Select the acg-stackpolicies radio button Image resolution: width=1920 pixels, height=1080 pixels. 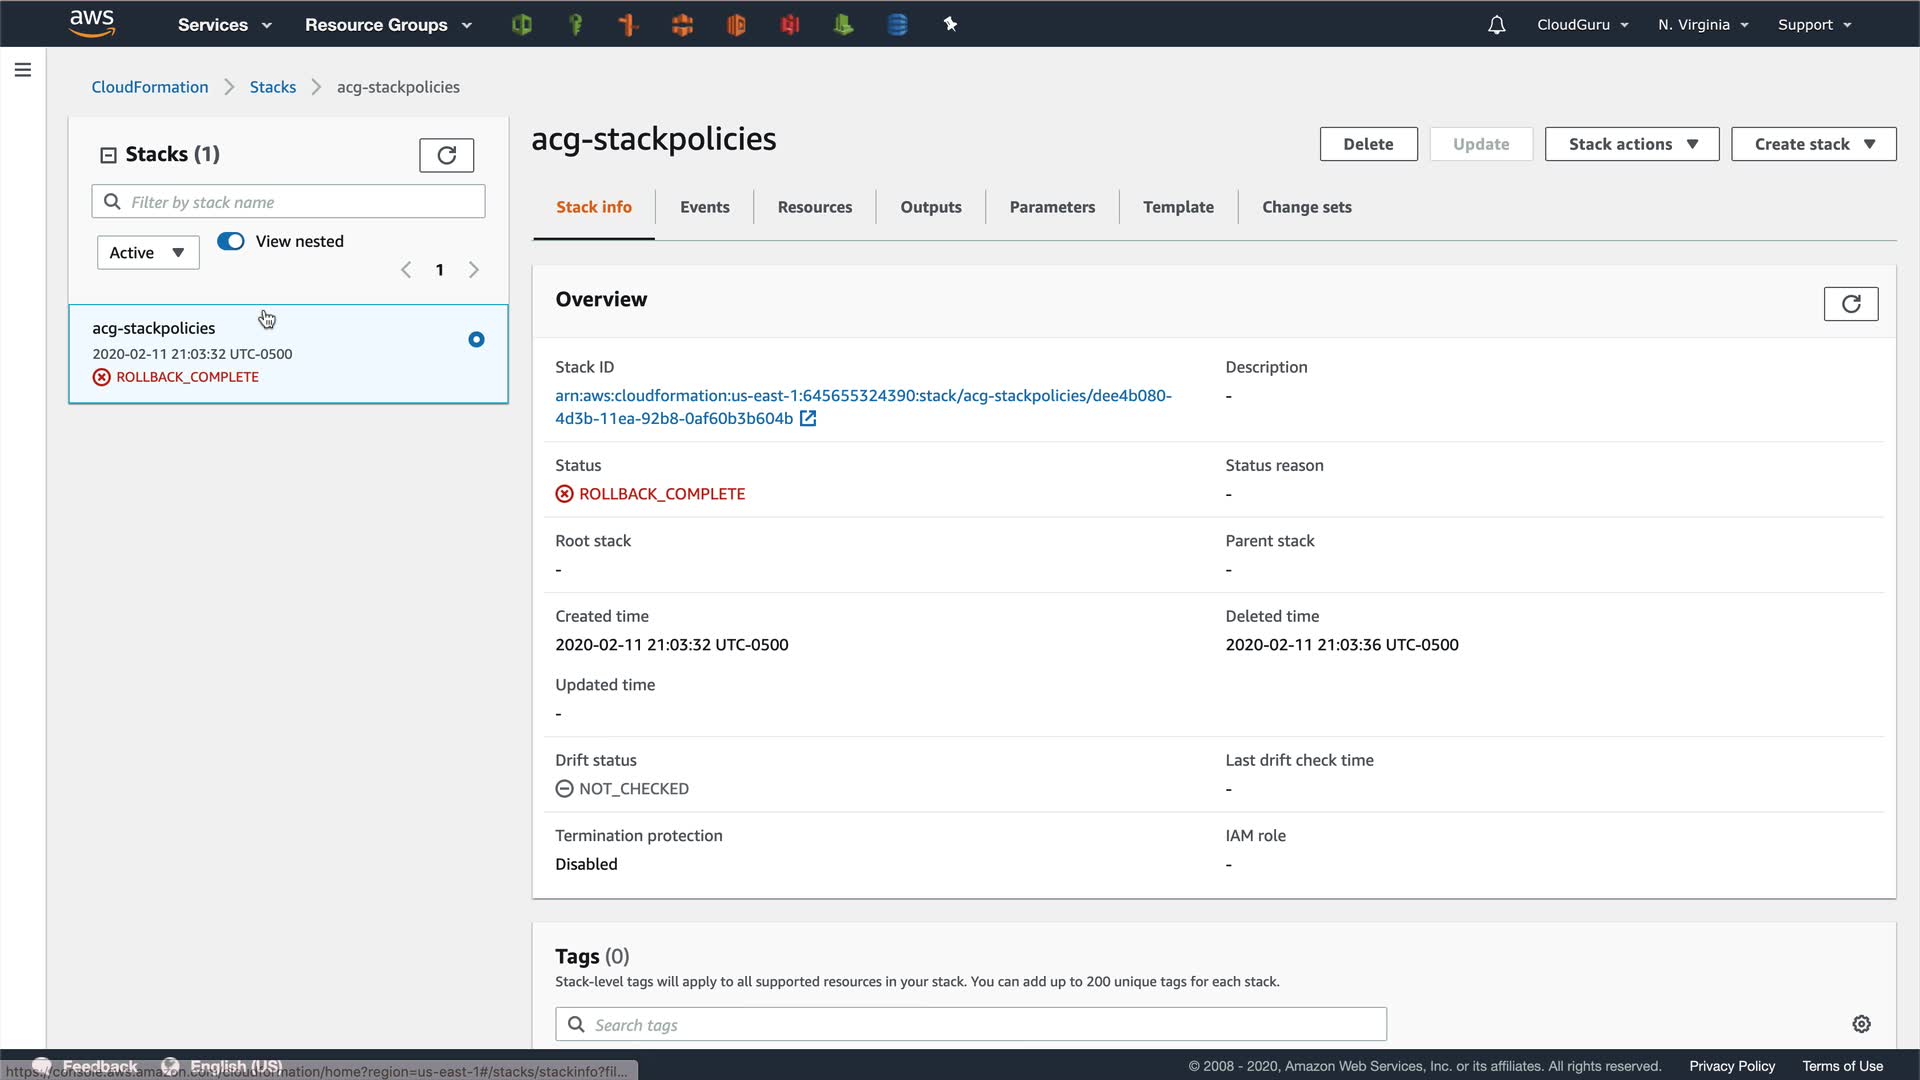point(476,340)
